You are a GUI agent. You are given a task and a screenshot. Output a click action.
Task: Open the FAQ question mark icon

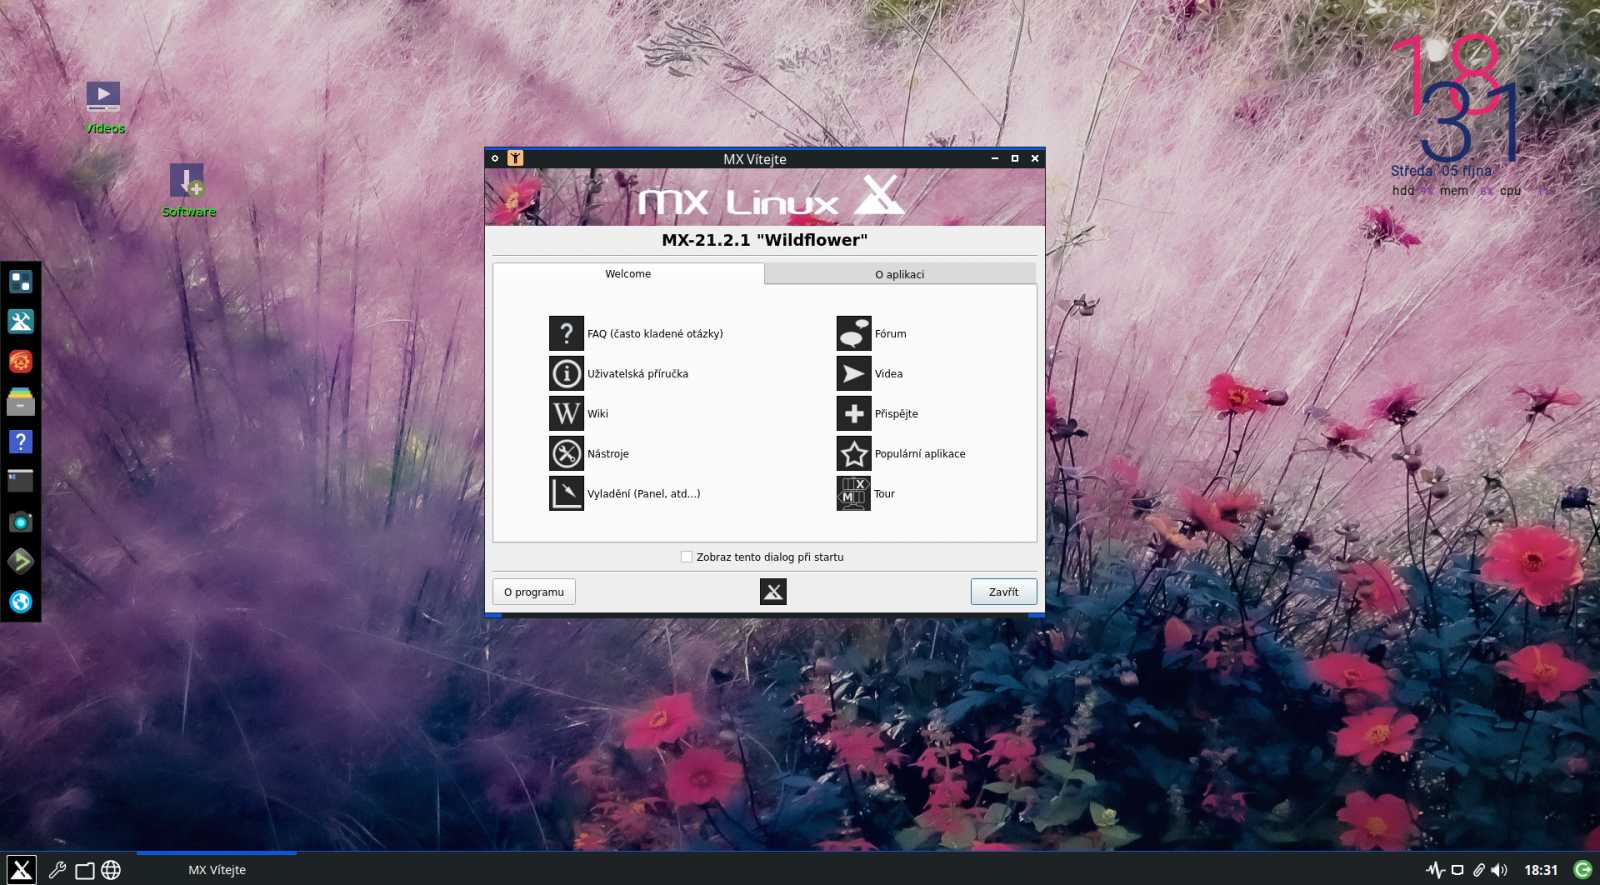(566, 333)
